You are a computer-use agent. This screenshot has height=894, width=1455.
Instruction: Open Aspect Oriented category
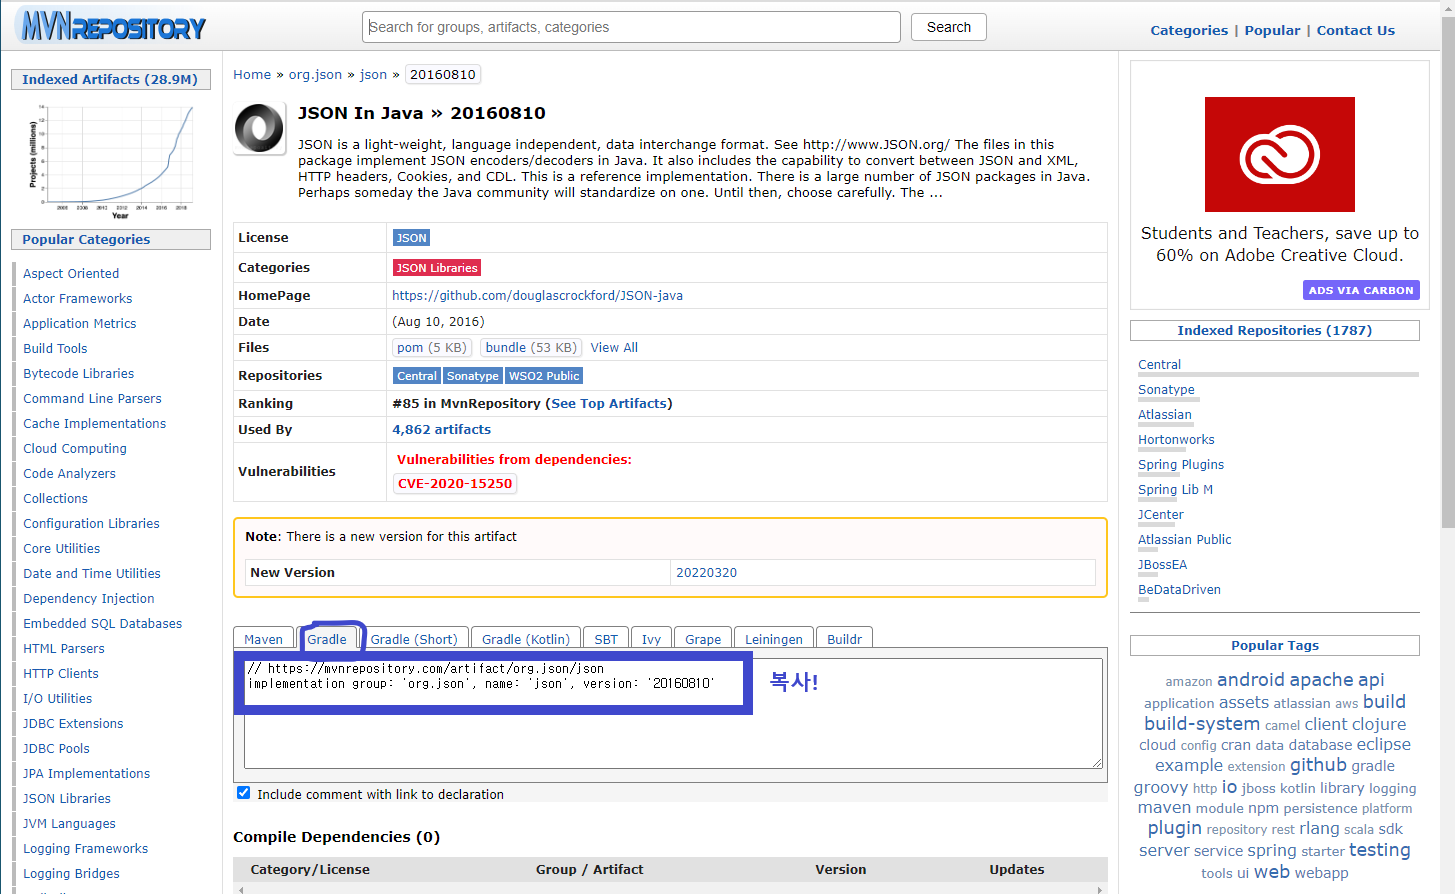[71, 273]
